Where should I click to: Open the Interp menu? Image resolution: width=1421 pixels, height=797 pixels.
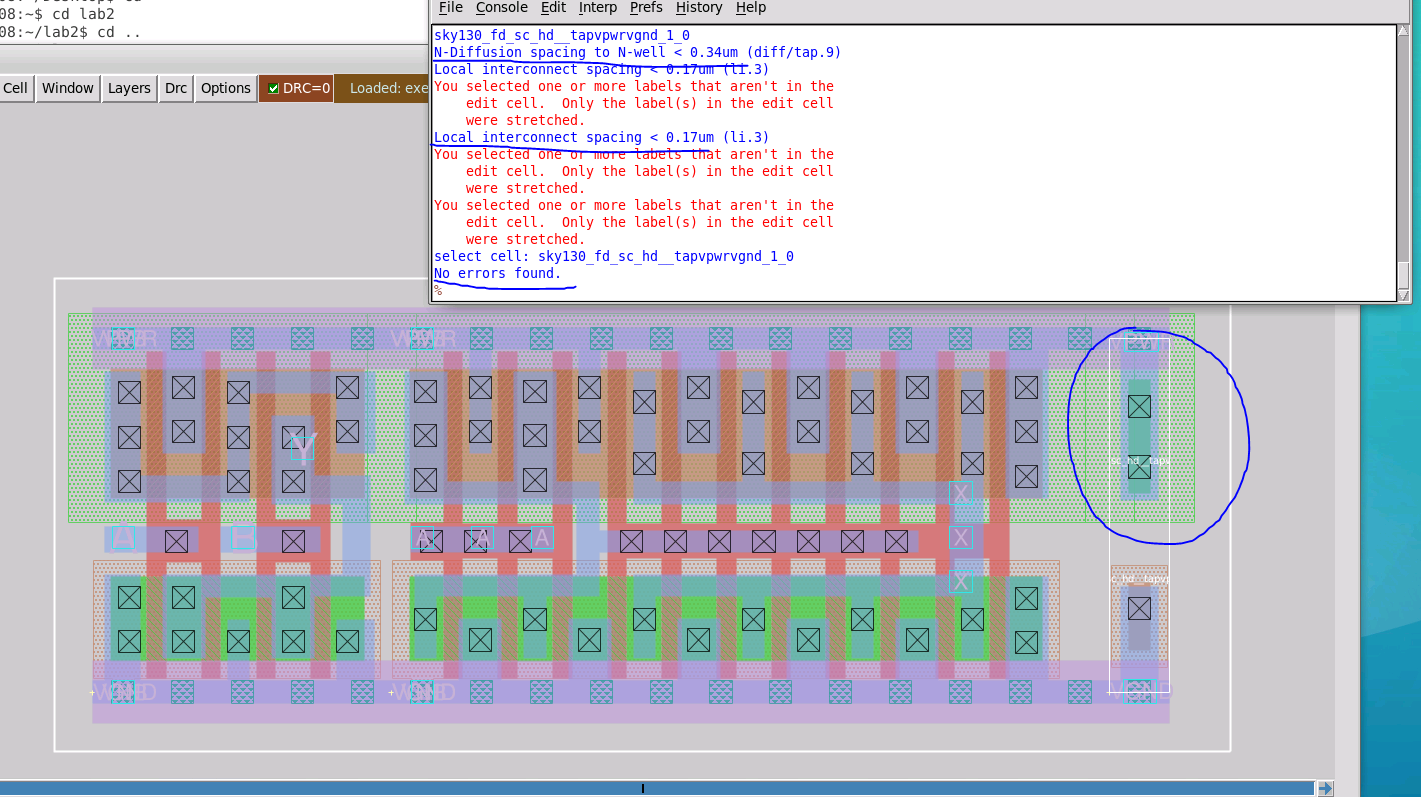click(x=598, y=7)
